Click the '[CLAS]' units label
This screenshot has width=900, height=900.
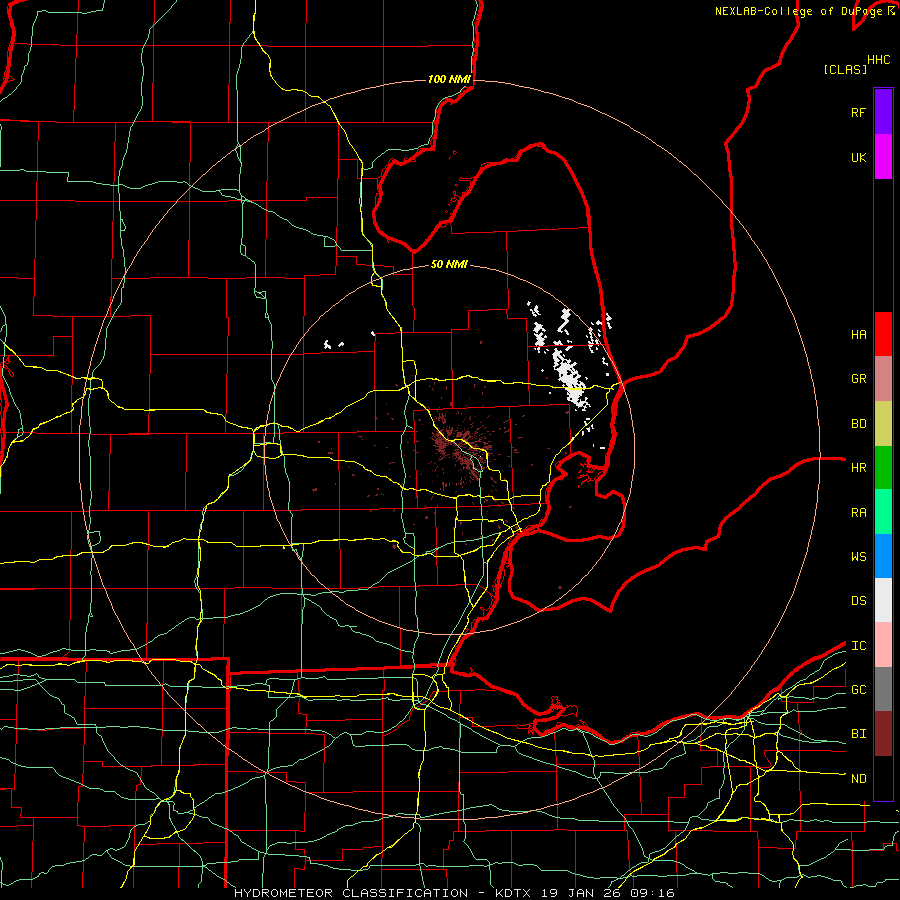845,69
